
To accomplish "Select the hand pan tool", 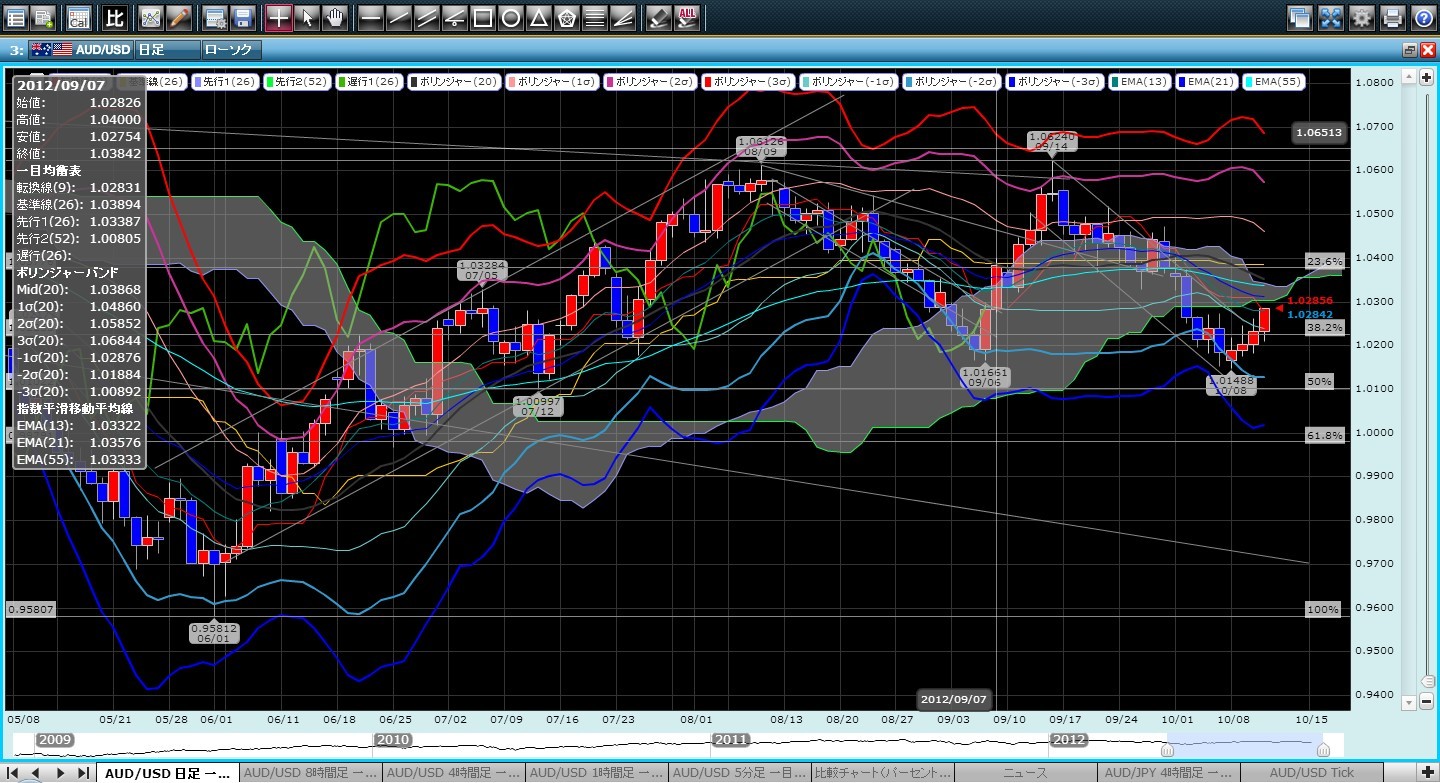I will click(x=337, y=17).
